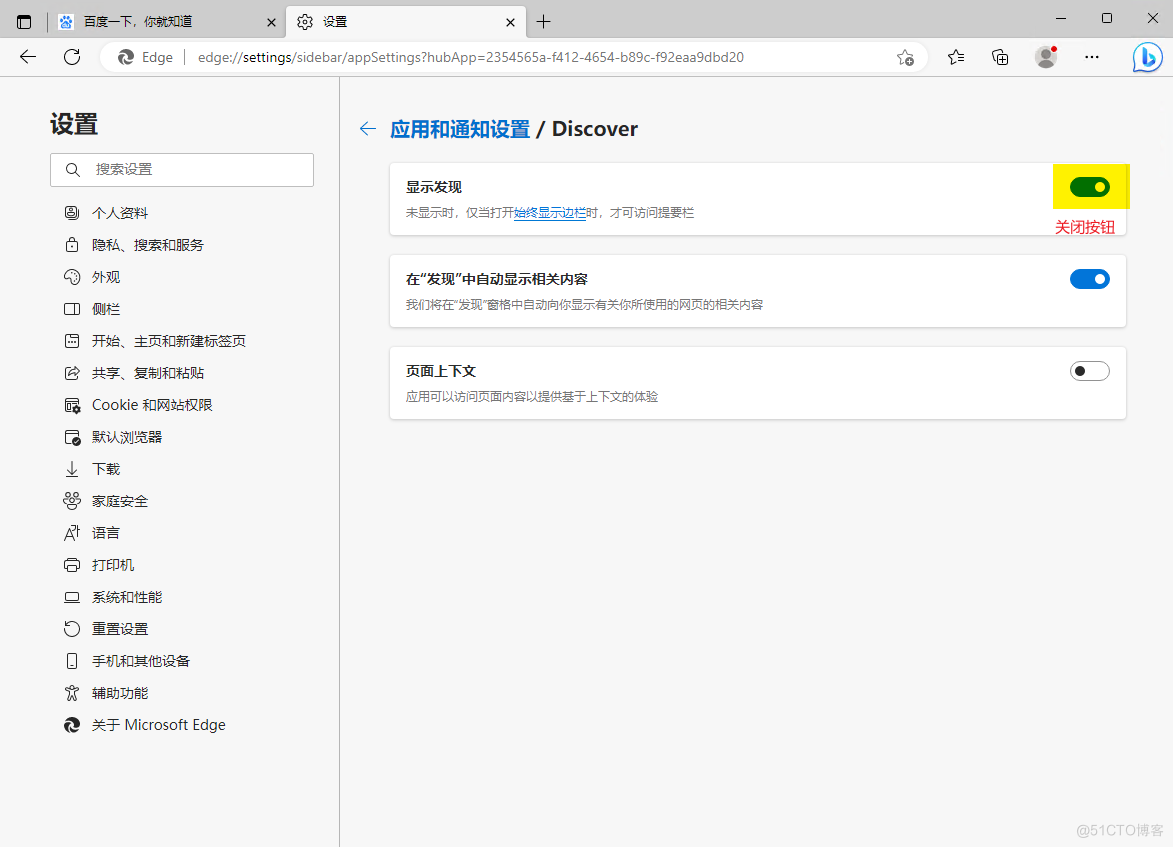Open the Collections icon in toolbar
The height and width of the screenshot is (847, 1173).
click(x=1000, y=58)
